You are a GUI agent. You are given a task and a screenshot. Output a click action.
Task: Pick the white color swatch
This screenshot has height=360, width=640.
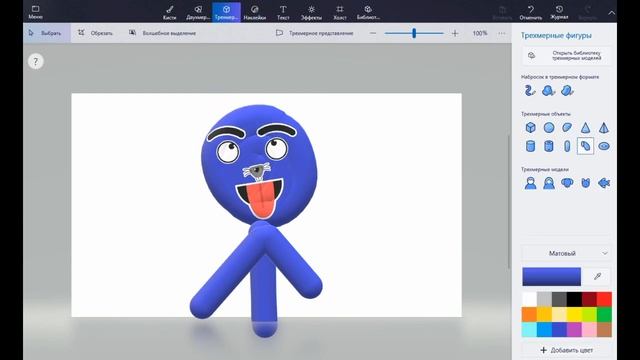click(529, 299)
